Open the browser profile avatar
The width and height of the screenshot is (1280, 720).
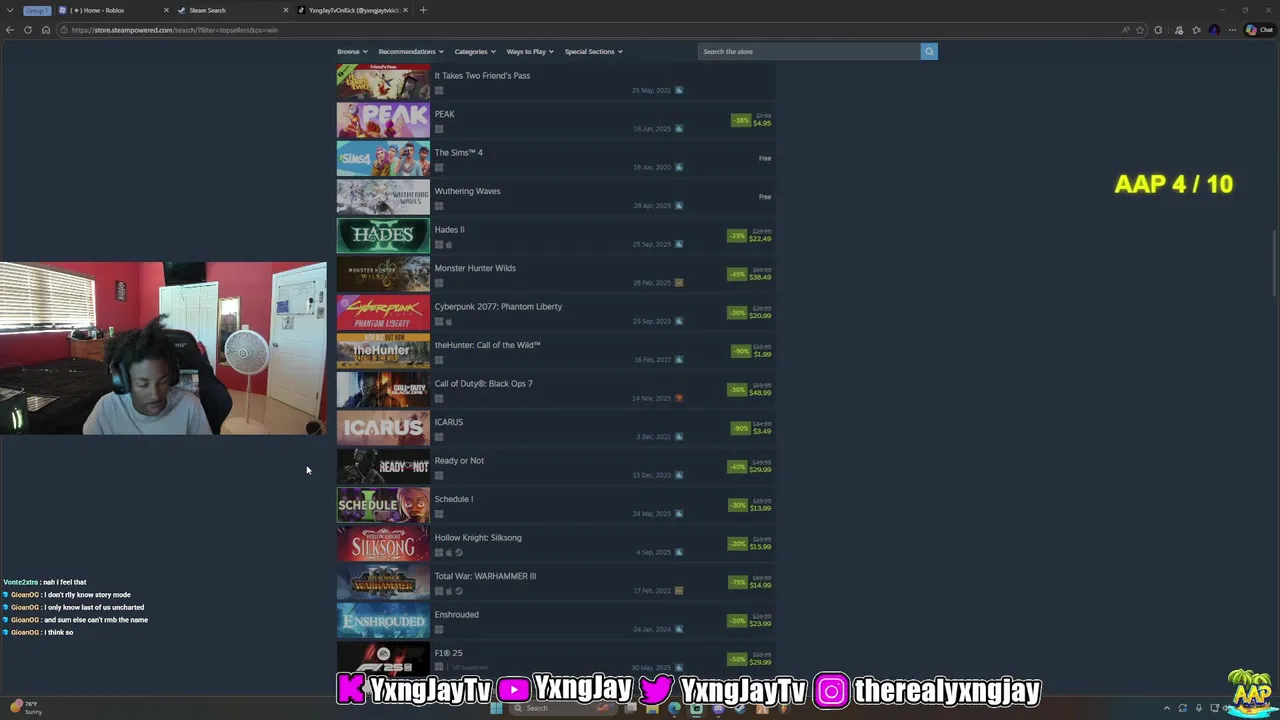pos(1214,30)
